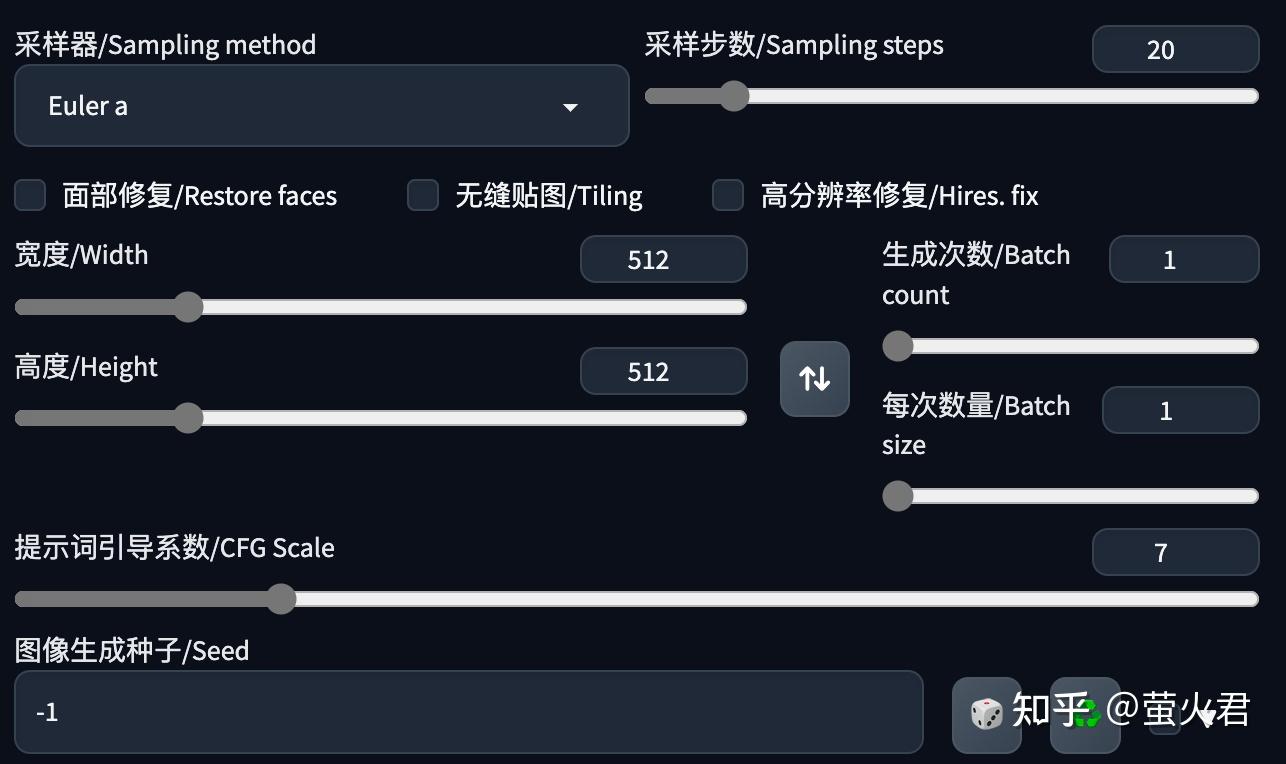Click the Batch count value box showing 1
Screen dimensions: 1286x764
[x=1183, y=259]
